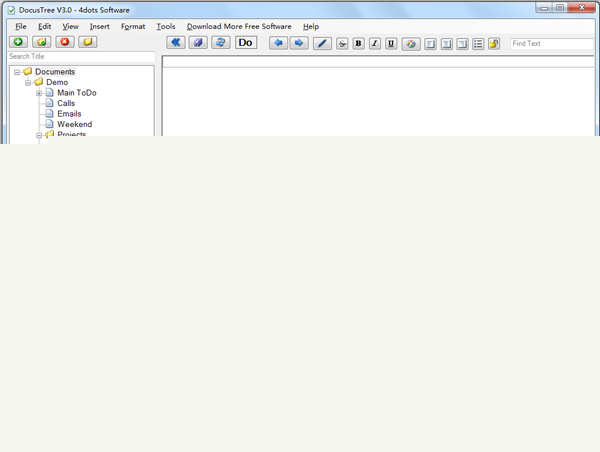Image resolution: width=600 pixels, height=452 pixels.
Task: Click into the document title bar field
Action: pos(378,62)
